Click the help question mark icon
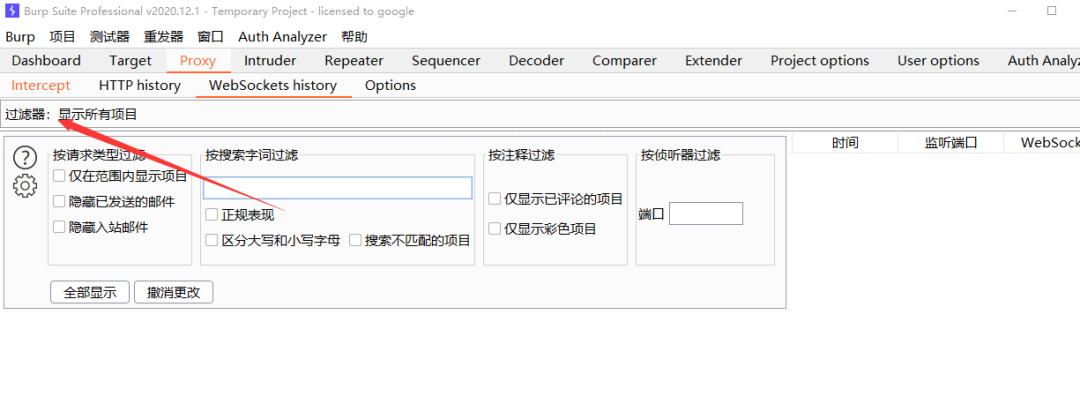 point(25,158)
